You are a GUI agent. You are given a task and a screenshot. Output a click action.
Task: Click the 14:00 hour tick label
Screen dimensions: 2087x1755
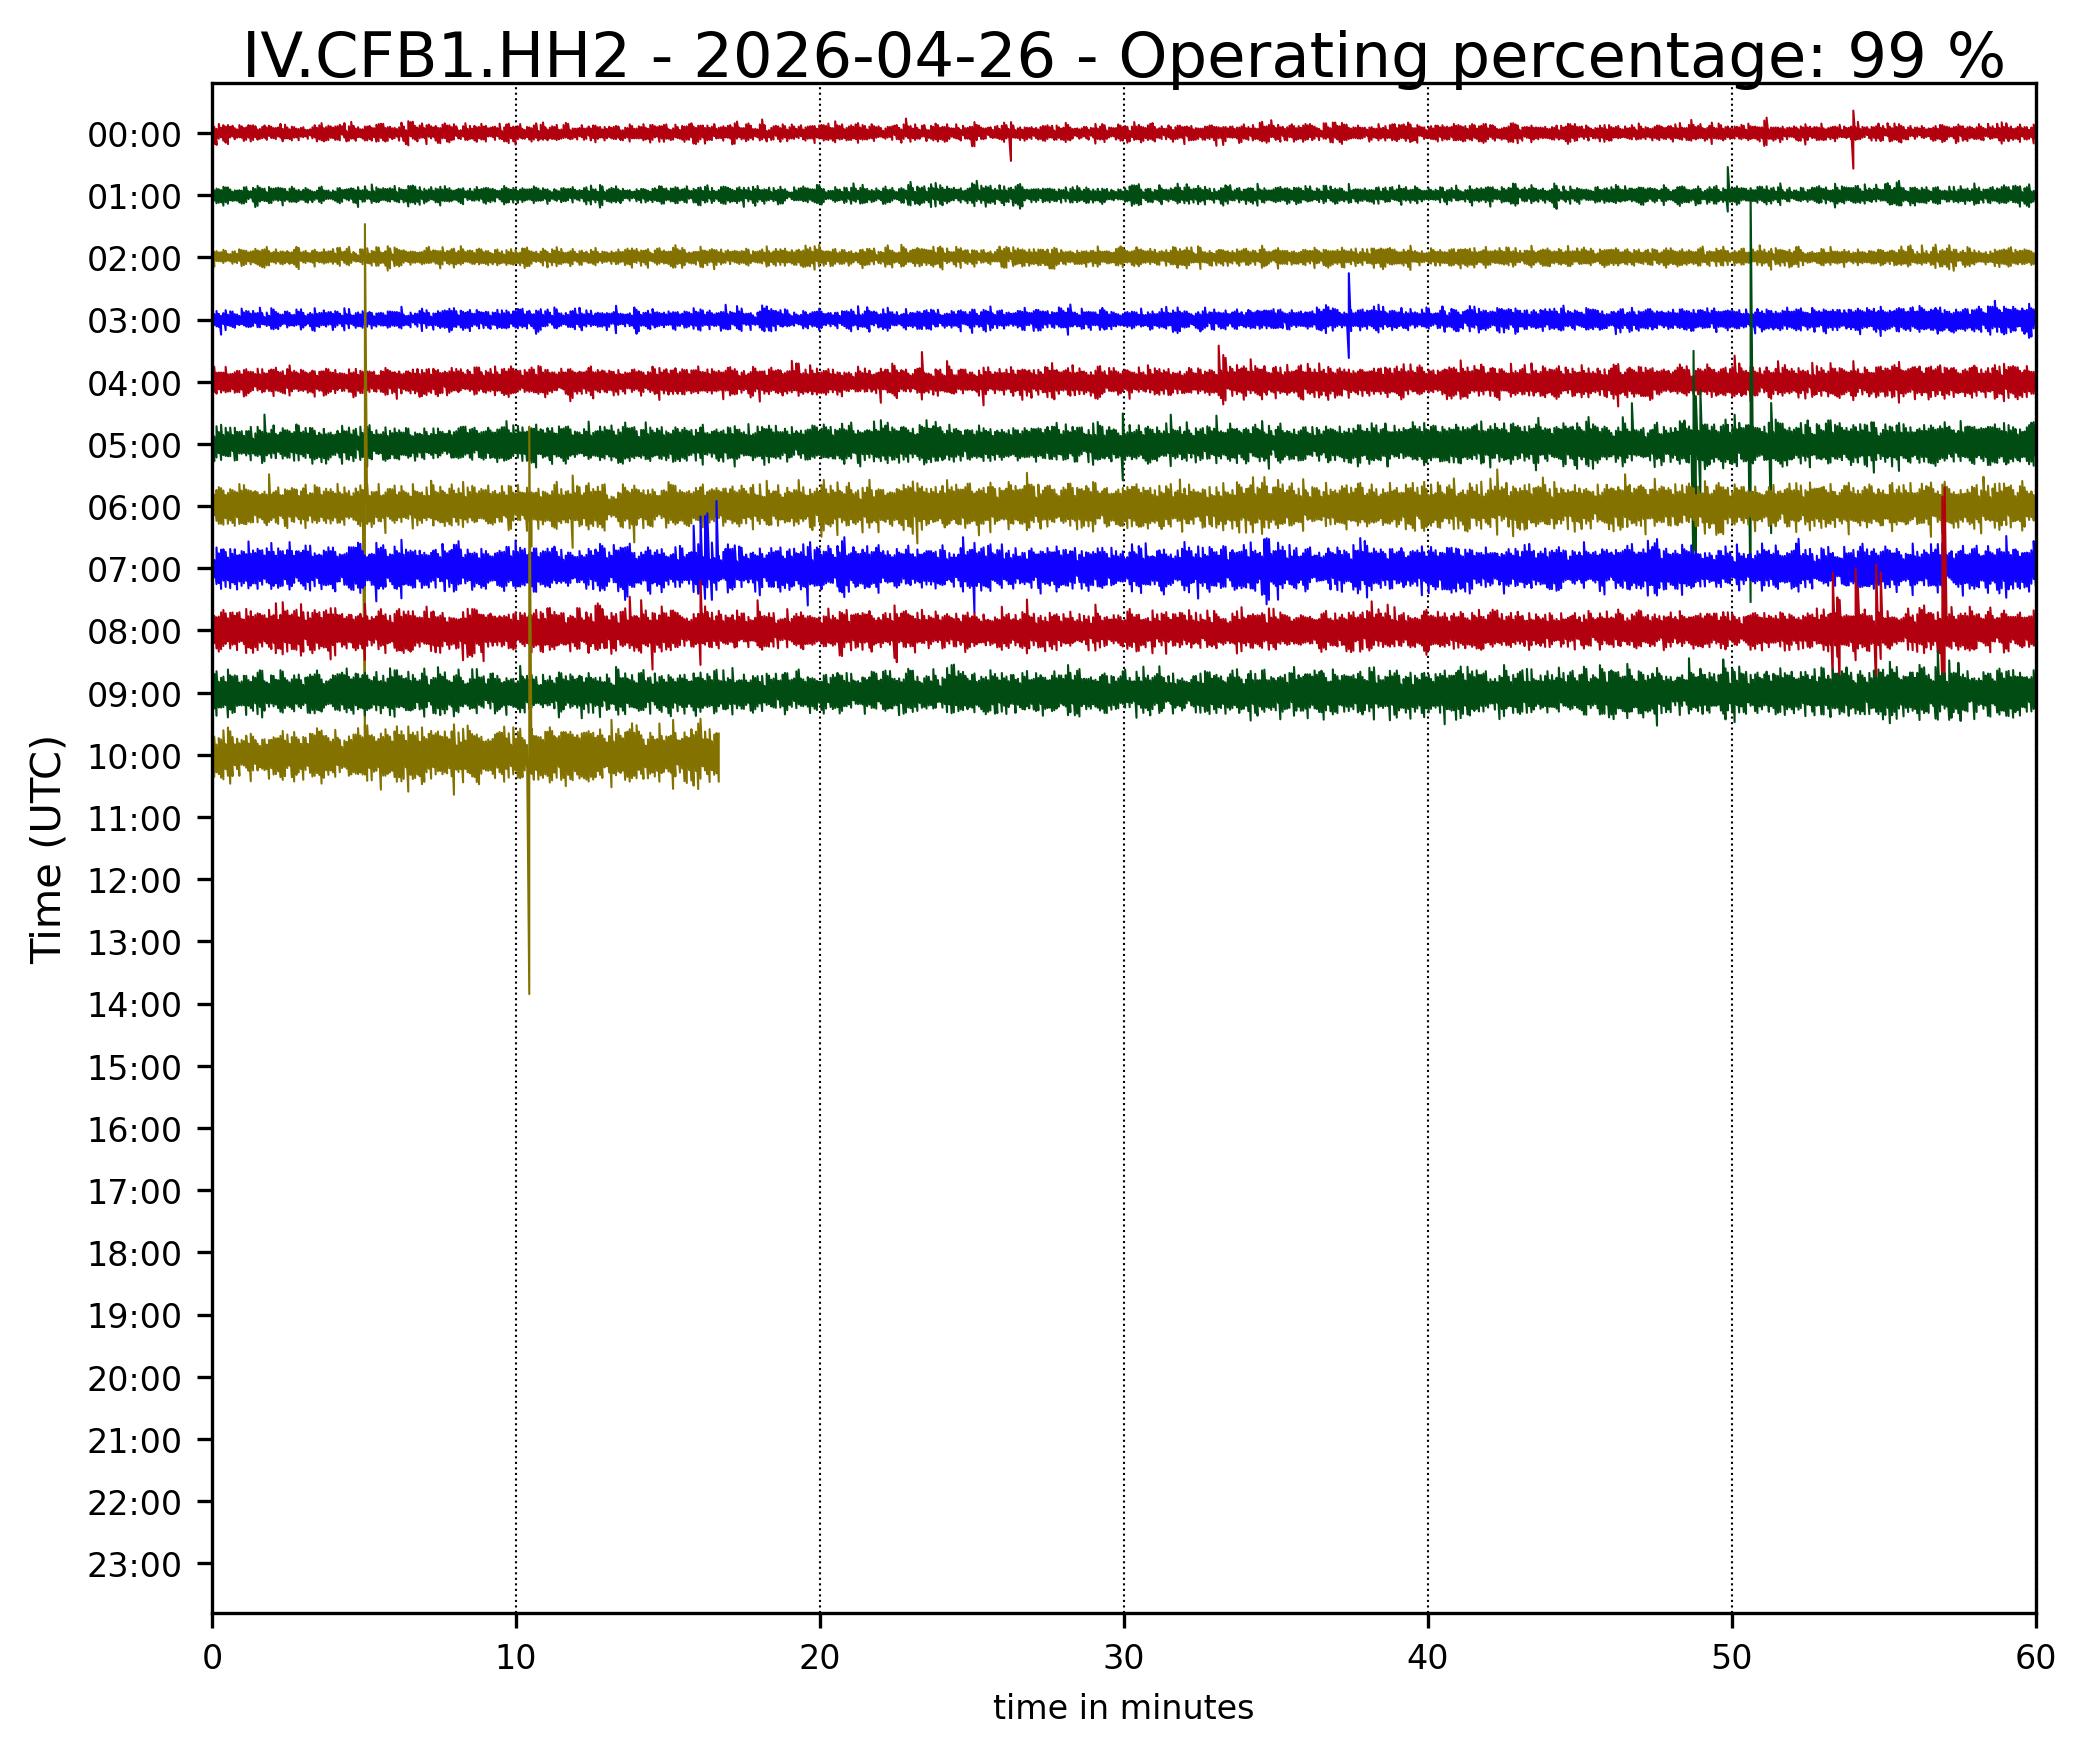click(134, 1006)
